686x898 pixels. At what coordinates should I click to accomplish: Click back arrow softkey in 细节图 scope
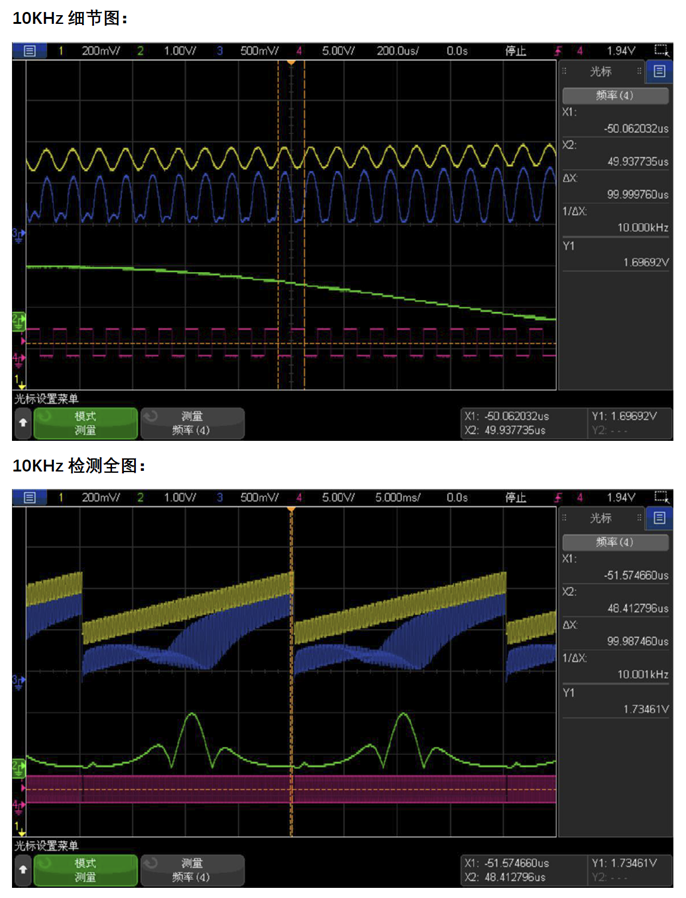pos(21,423)
